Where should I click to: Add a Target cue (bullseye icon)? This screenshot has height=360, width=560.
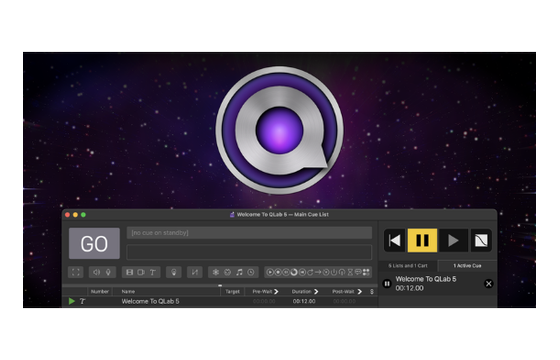coord(326,272)
